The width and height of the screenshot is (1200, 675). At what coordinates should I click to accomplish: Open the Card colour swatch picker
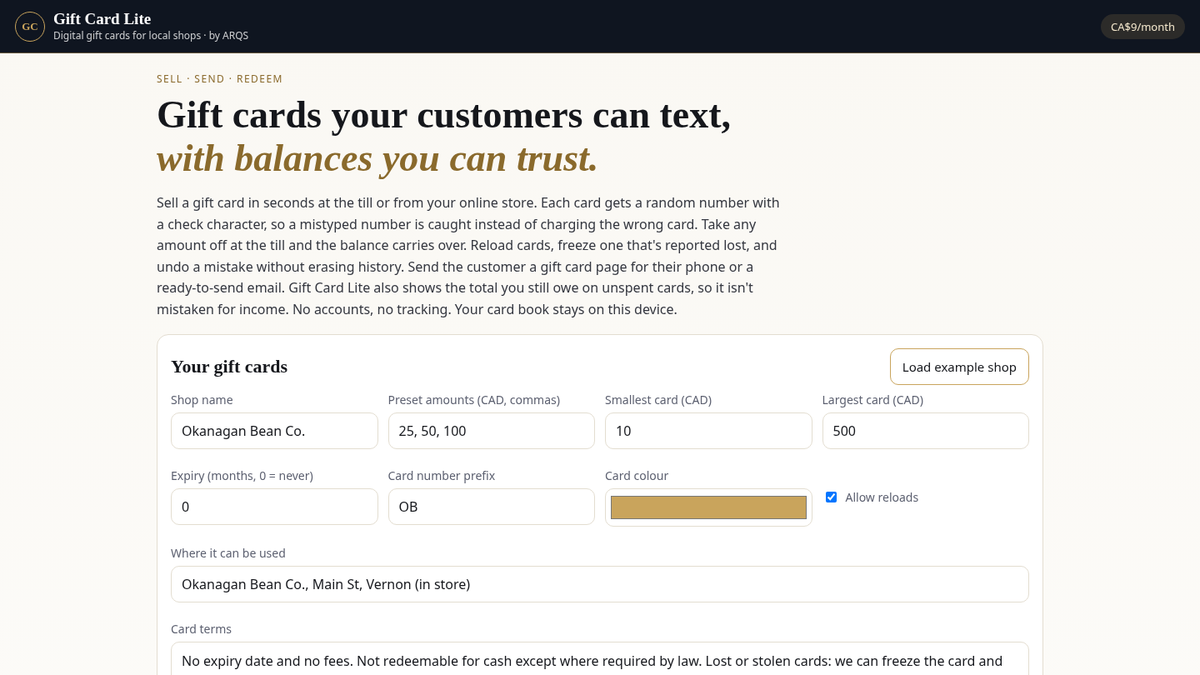708,507
